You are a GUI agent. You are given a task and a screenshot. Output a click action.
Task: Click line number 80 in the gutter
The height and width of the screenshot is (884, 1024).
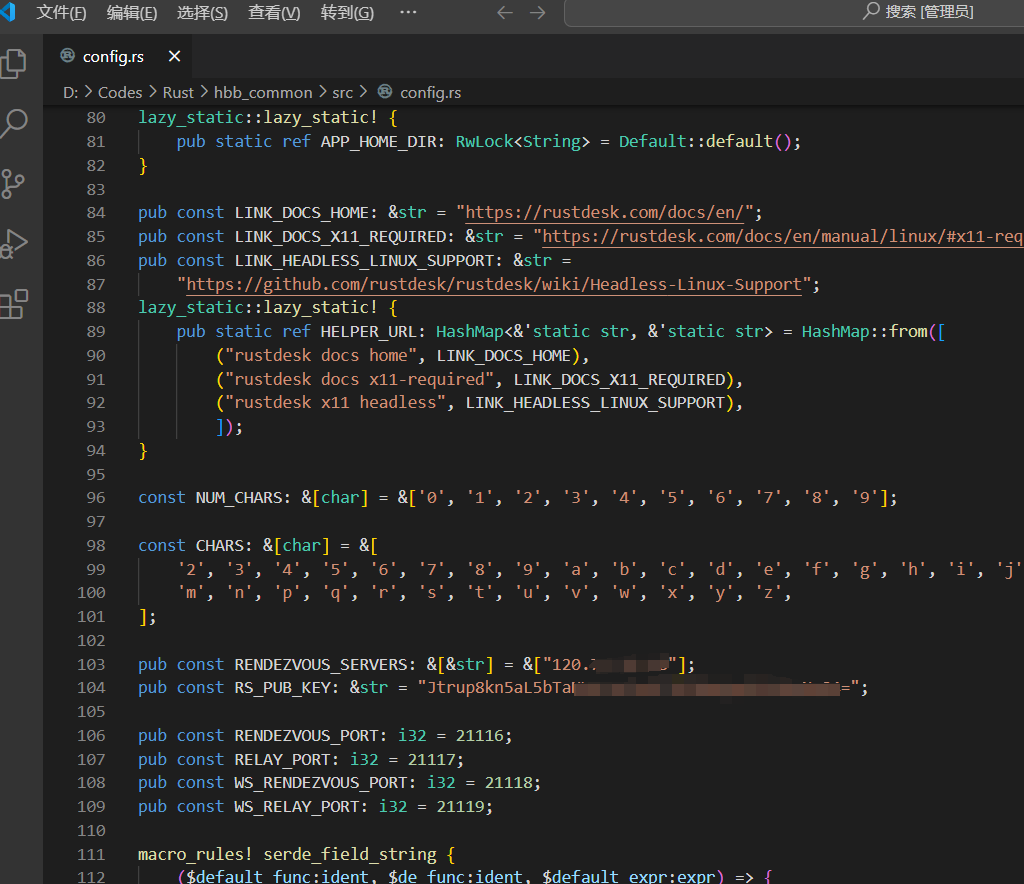(x=96, y=118)
